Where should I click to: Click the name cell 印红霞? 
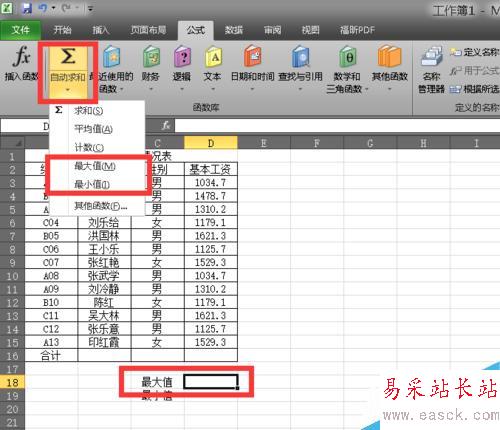pos(104,342)
